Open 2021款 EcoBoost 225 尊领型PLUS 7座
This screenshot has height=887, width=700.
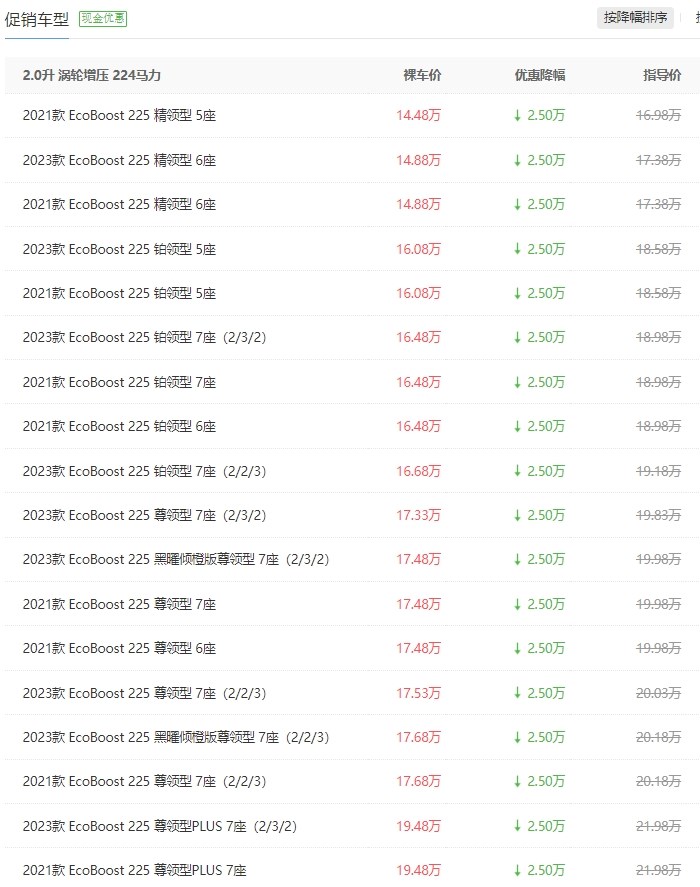tap(135, 870)
